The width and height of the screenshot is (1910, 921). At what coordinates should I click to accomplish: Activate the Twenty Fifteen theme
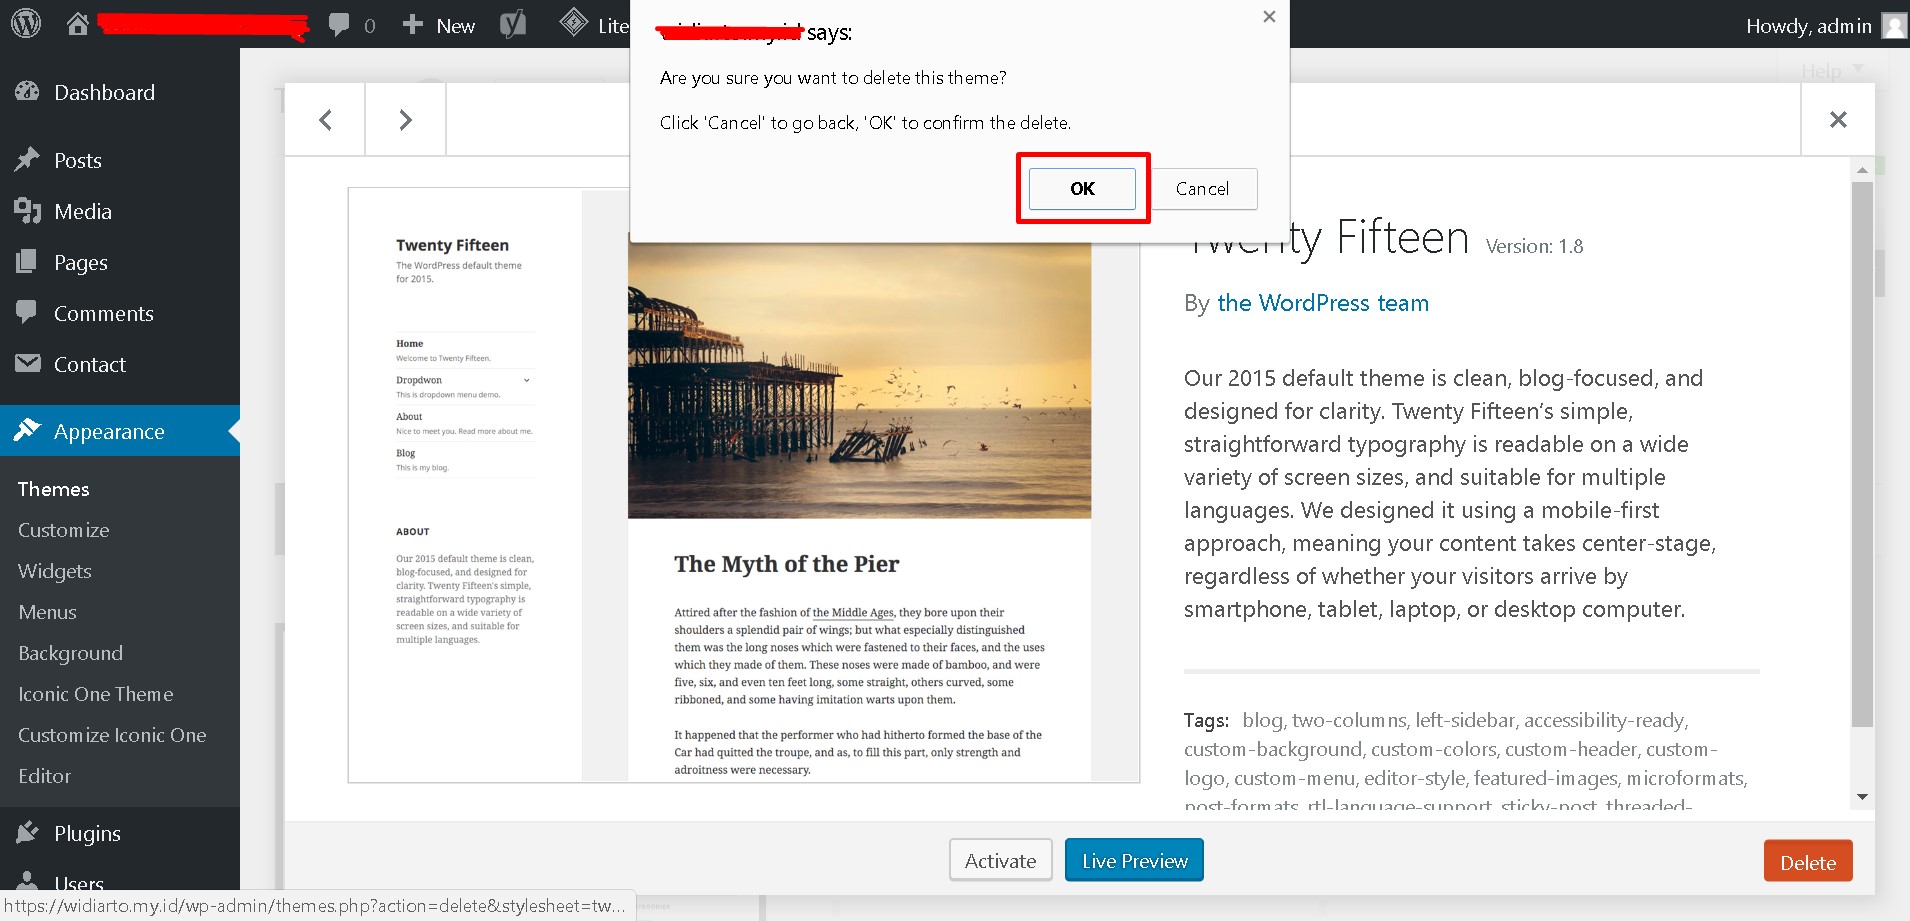click(1000, 860)
